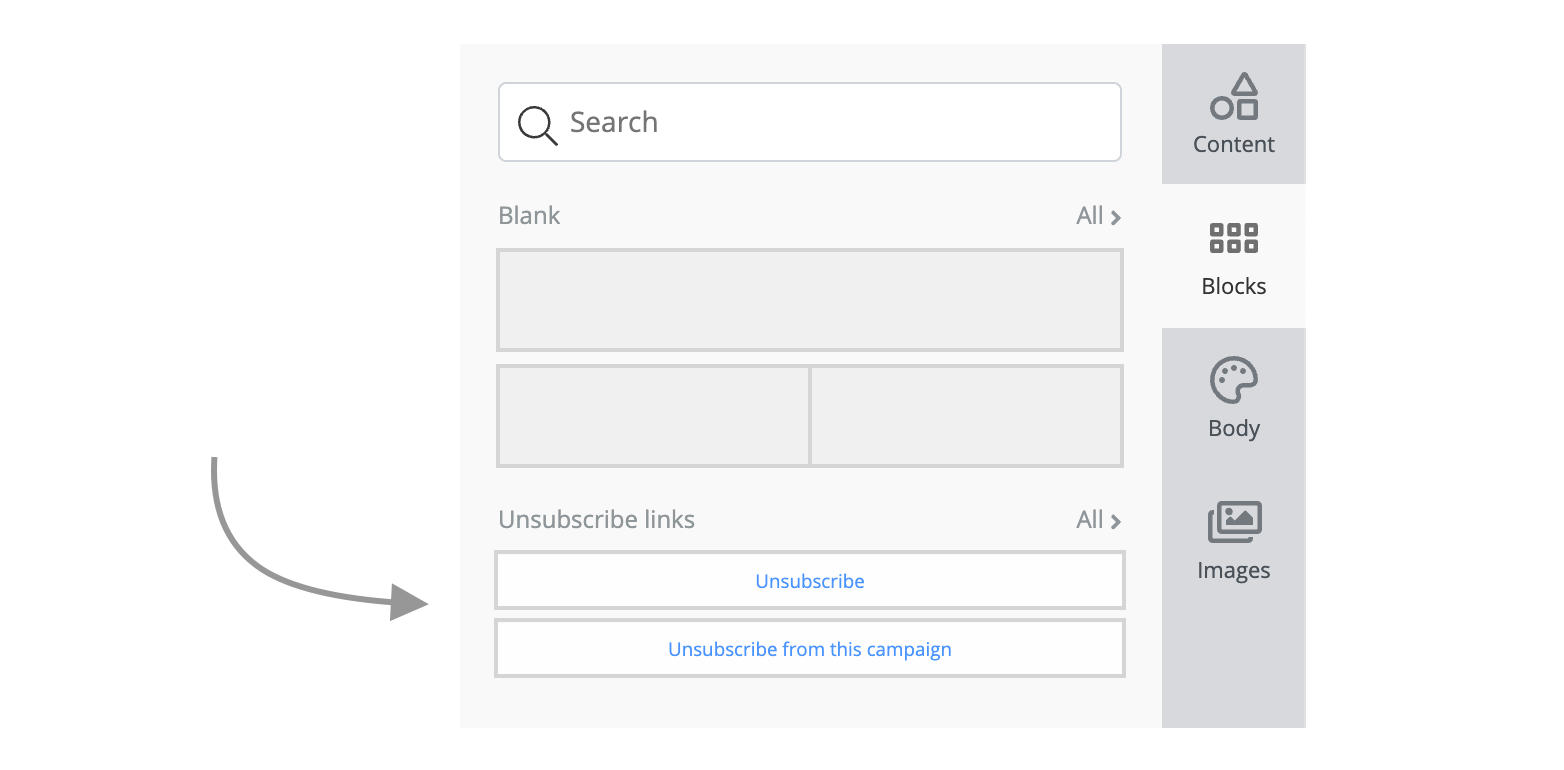Expand All next to the Blank section
This screenshot has width=1564, height=770.
(x=1097, y=215)
